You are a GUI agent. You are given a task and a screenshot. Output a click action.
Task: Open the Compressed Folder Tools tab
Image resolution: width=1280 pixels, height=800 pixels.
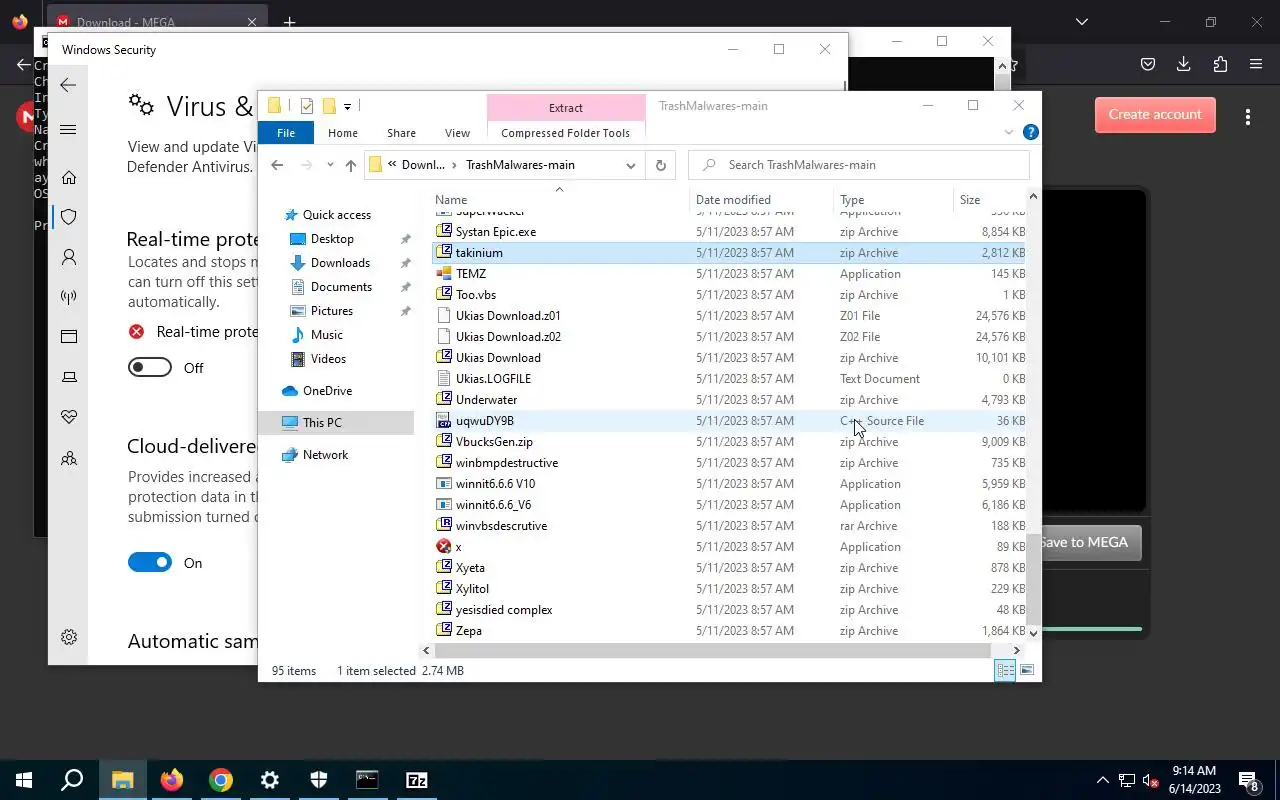566,133
